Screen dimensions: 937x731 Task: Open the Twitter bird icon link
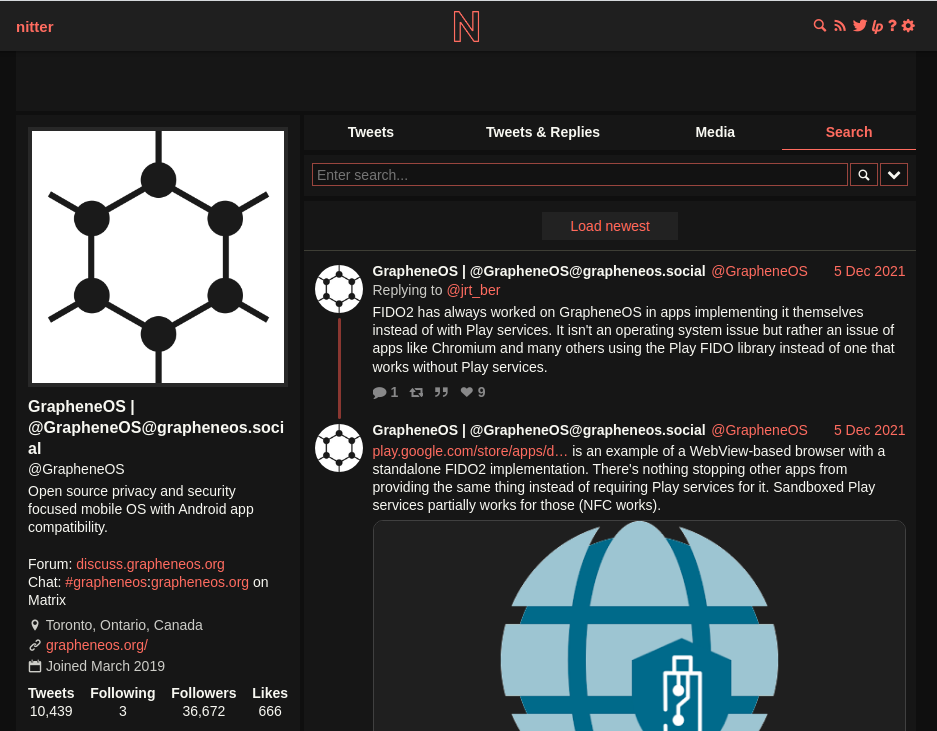click(x=859, y=26)
